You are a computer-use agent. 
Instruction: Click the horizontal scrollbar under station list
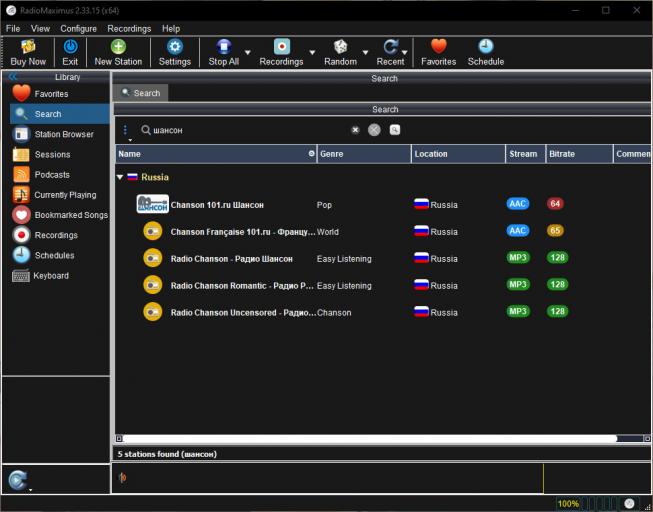370,439
